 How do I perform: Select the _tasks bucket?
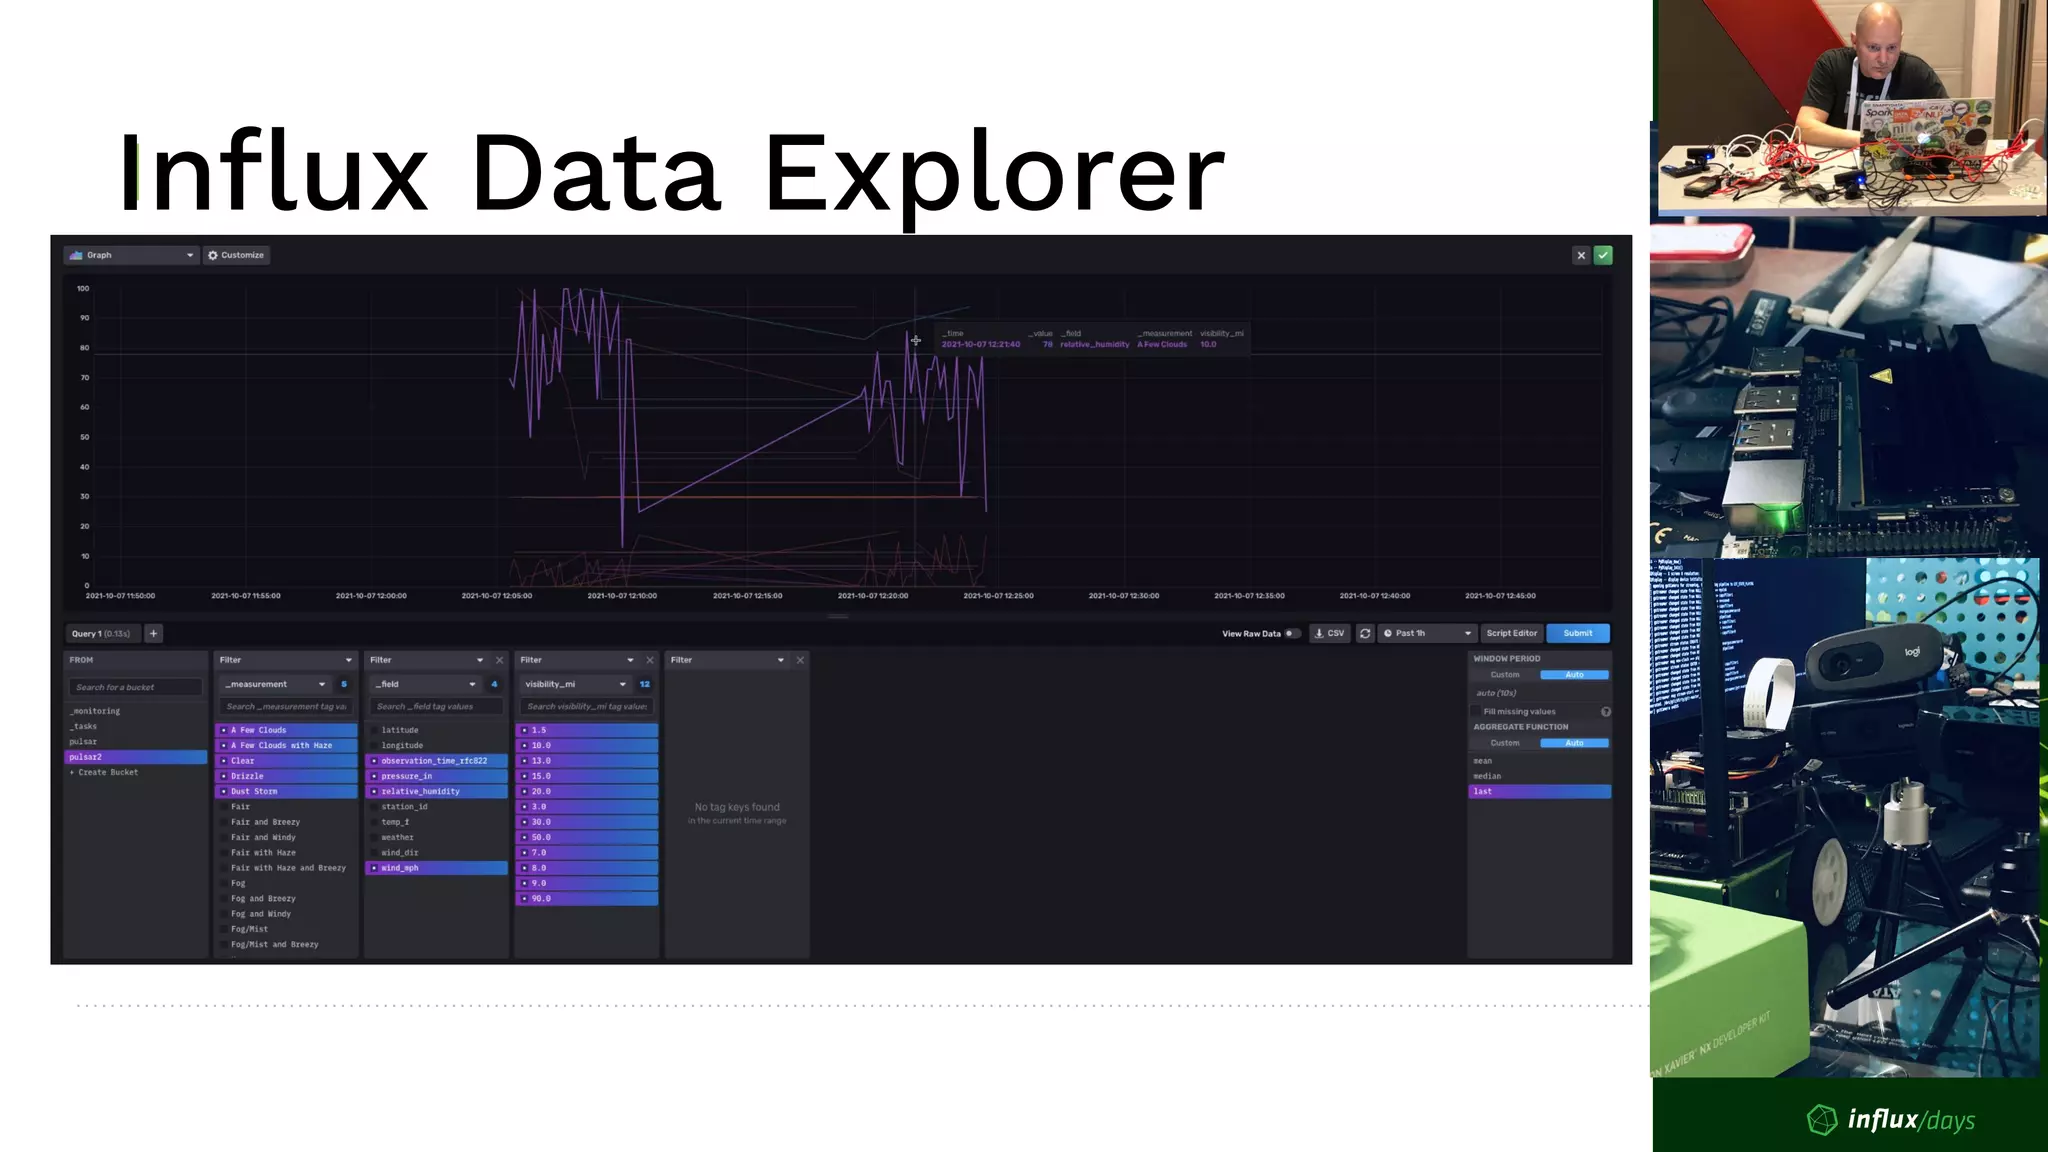pyautogui.click(x=136, y=726)
